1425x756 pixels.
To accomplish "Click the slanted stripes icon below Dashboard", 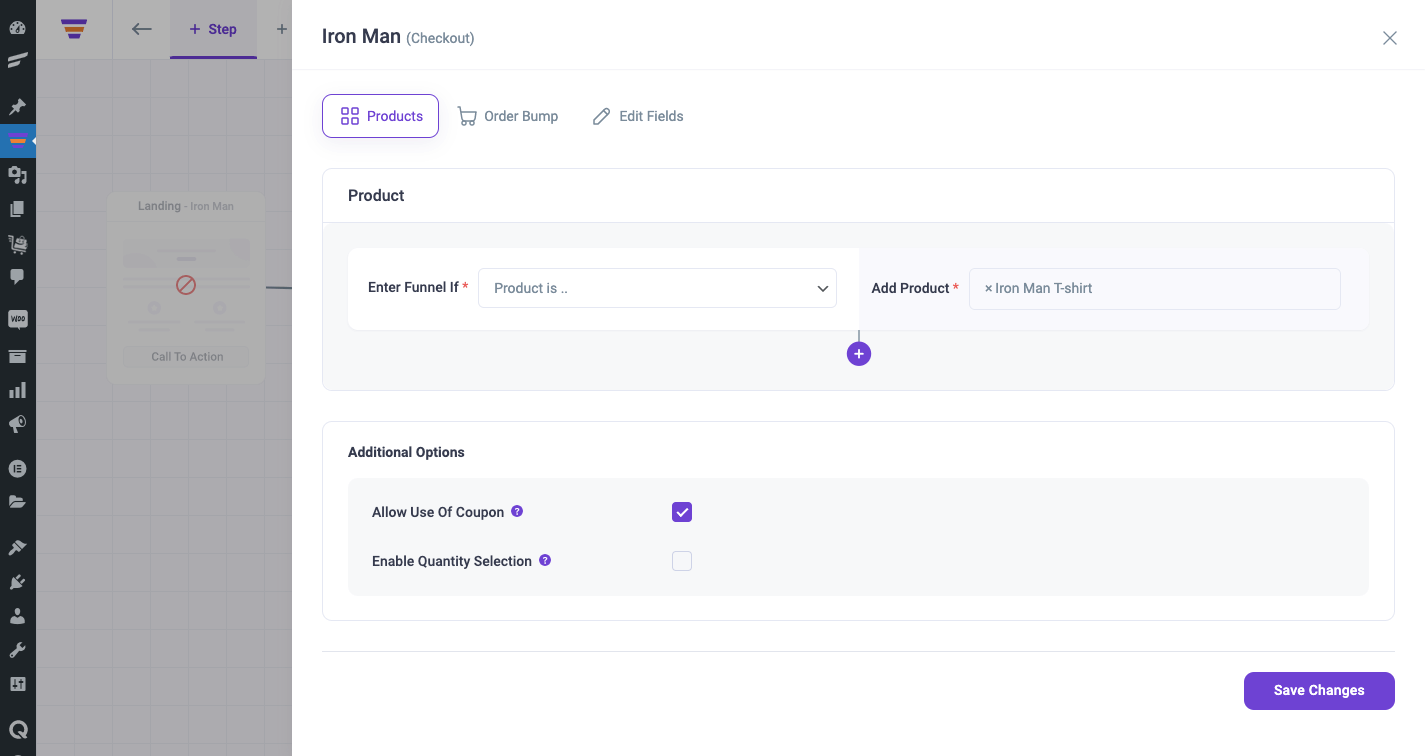I will tap(17, 61).
